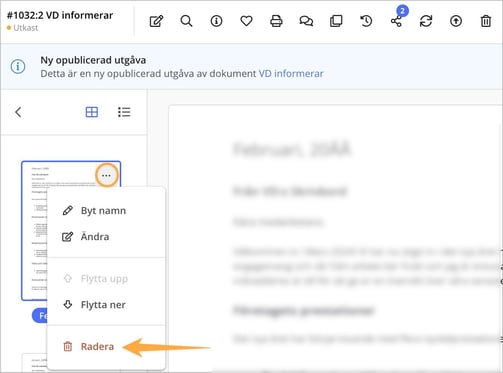Delete the document with the toolbar trash icon
Screen dimensions: 503x373
coord(486,21)
